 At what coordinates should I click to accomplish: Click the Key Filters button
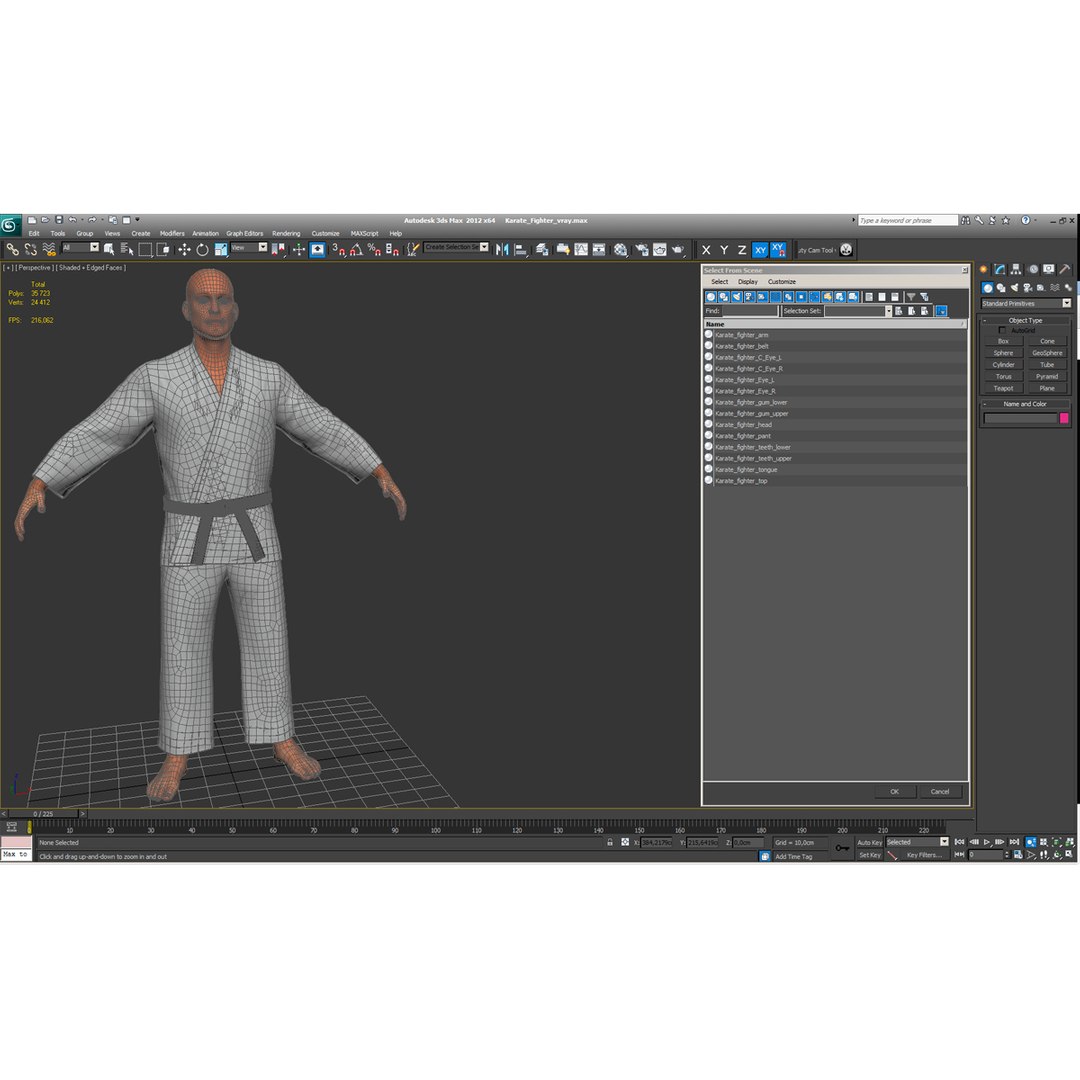[924, 855]
